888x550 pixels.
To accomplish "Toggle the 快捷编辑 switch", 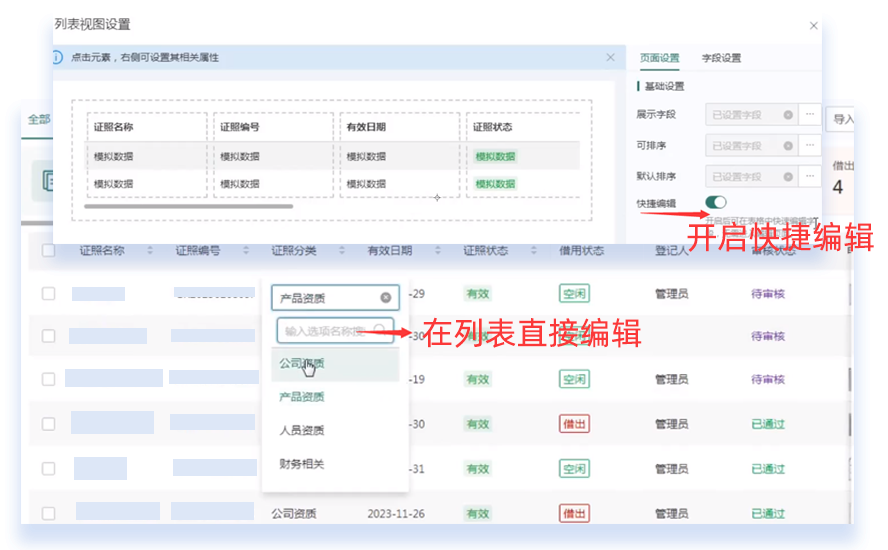I will coord(716,204).
